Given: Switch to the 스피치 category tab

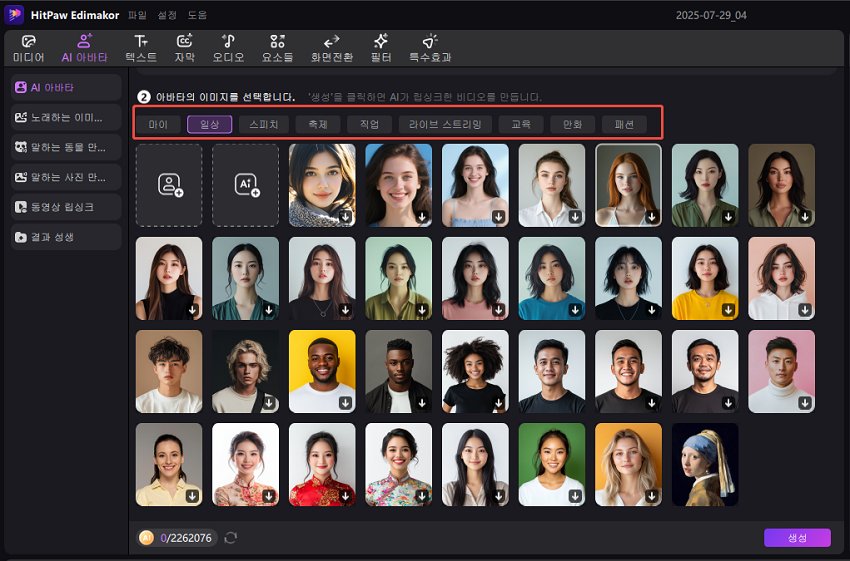Looking at the screenshot, I should point(263,124).
